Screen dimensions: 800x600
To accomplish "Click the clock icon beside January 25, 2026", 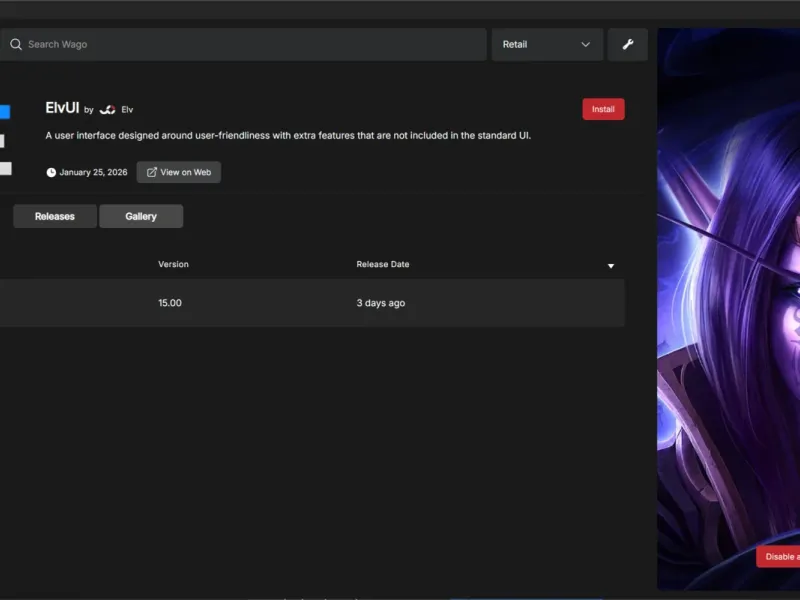I will [x=51, y=172].
